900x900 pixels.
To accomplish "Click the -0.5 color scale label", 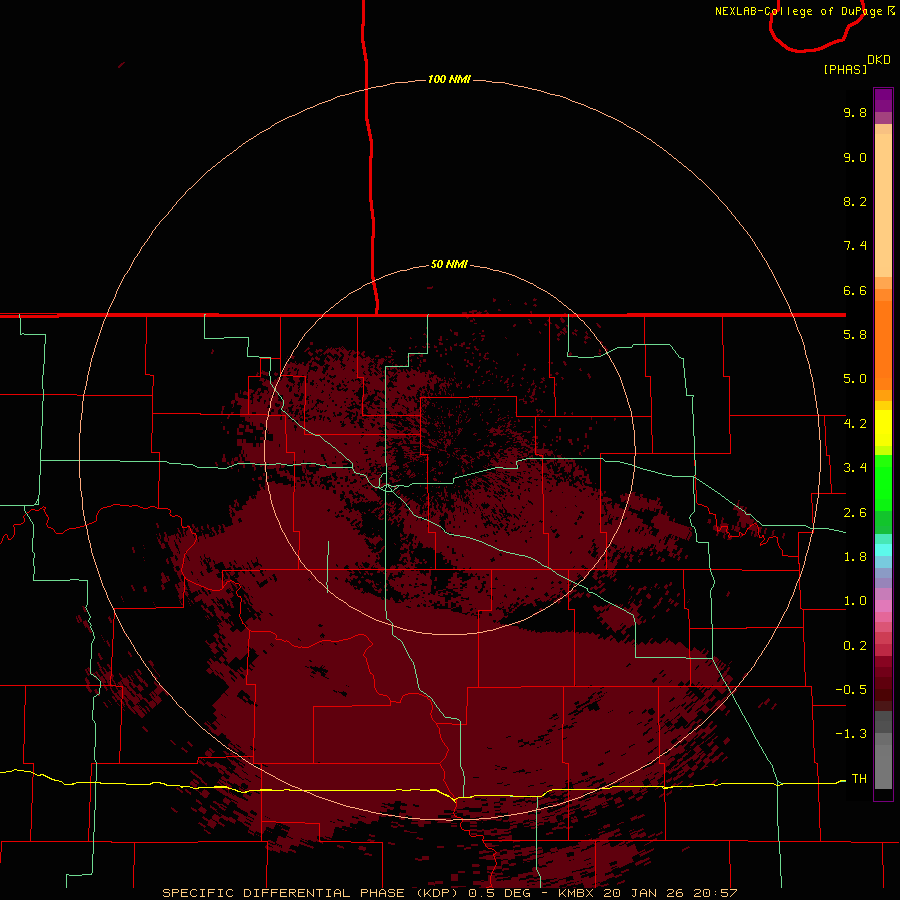I will pyautogui.click(x=851, y=690).
